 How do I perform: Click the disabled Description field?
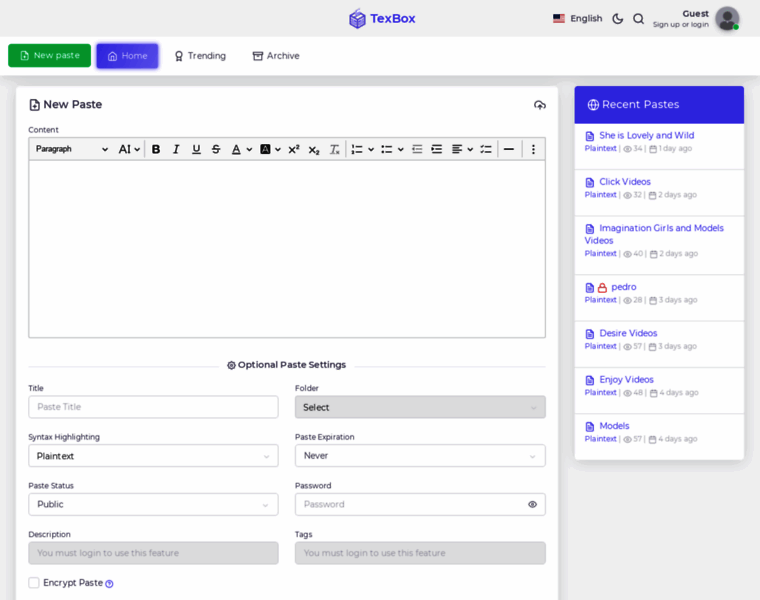(x=153, y=553)
